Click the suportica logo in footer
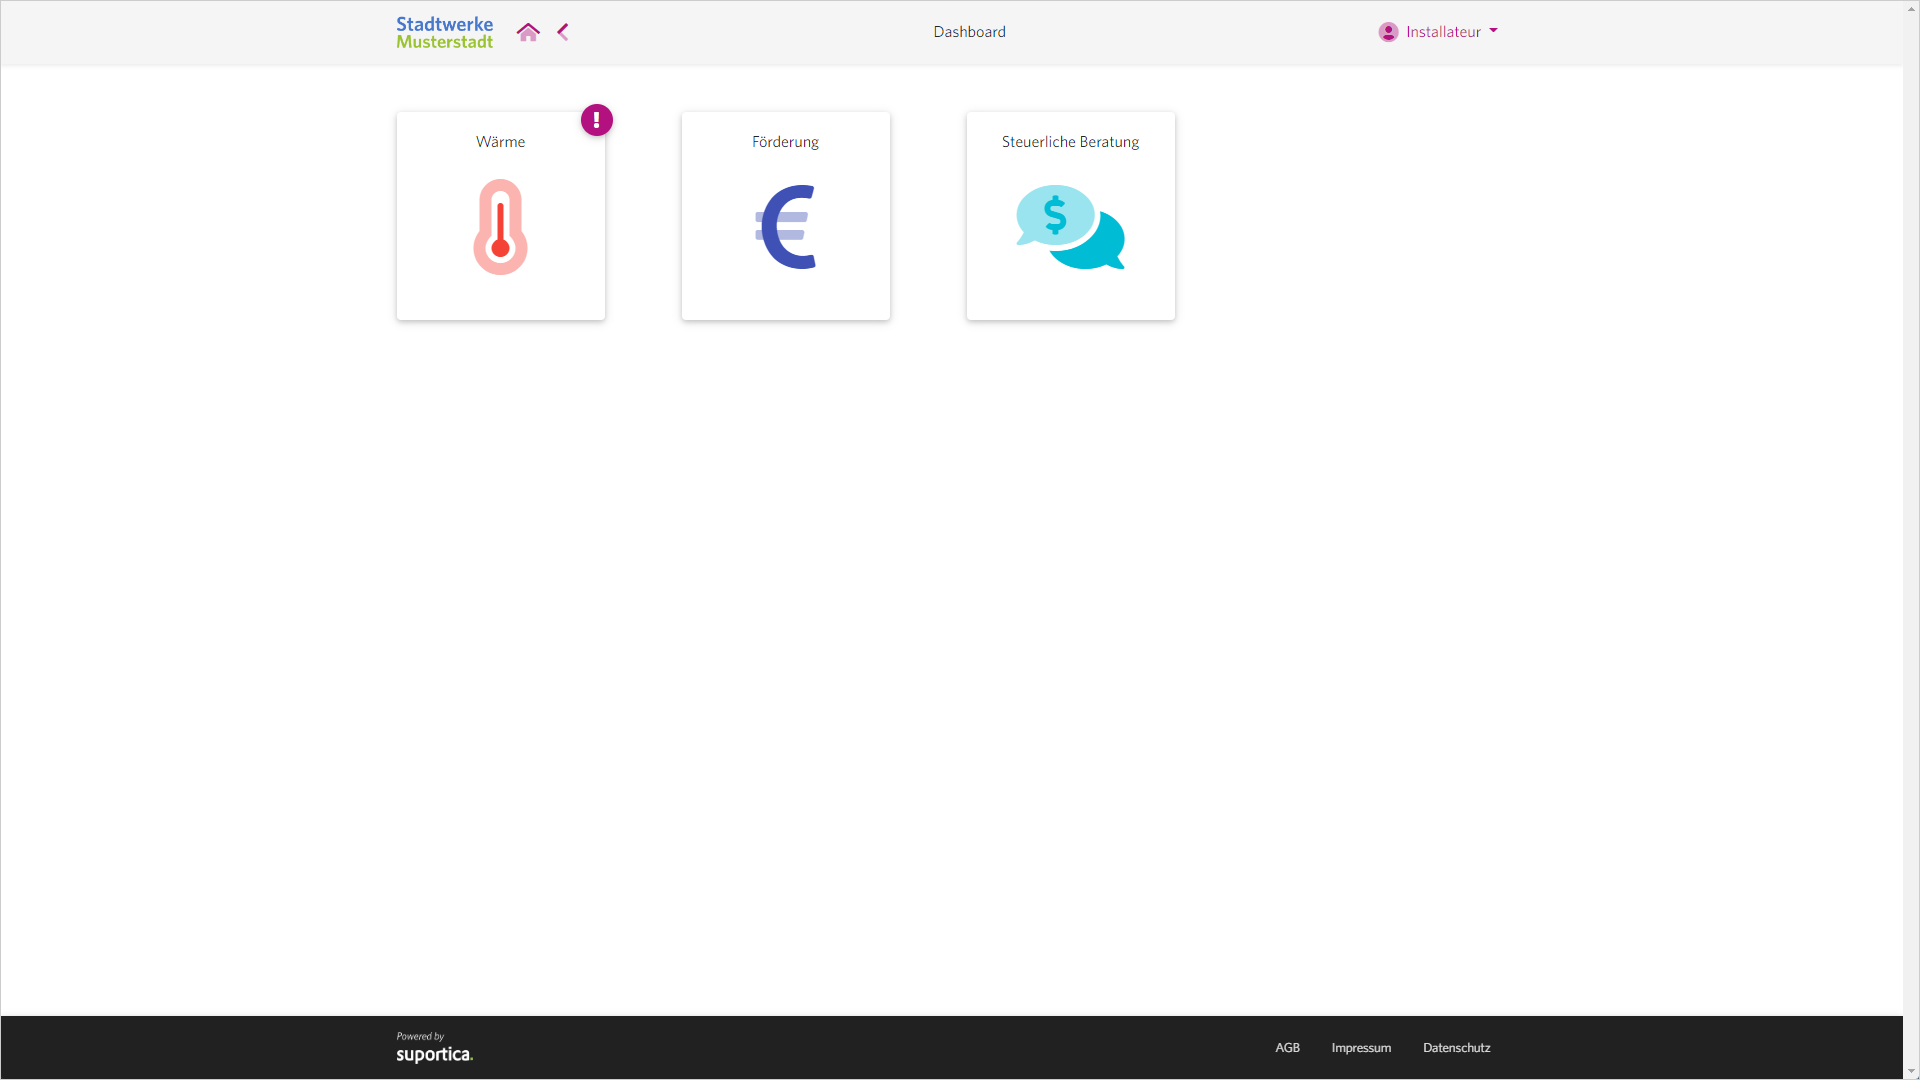Viewport: 1920px width, 1080px height. [434, 1055]
